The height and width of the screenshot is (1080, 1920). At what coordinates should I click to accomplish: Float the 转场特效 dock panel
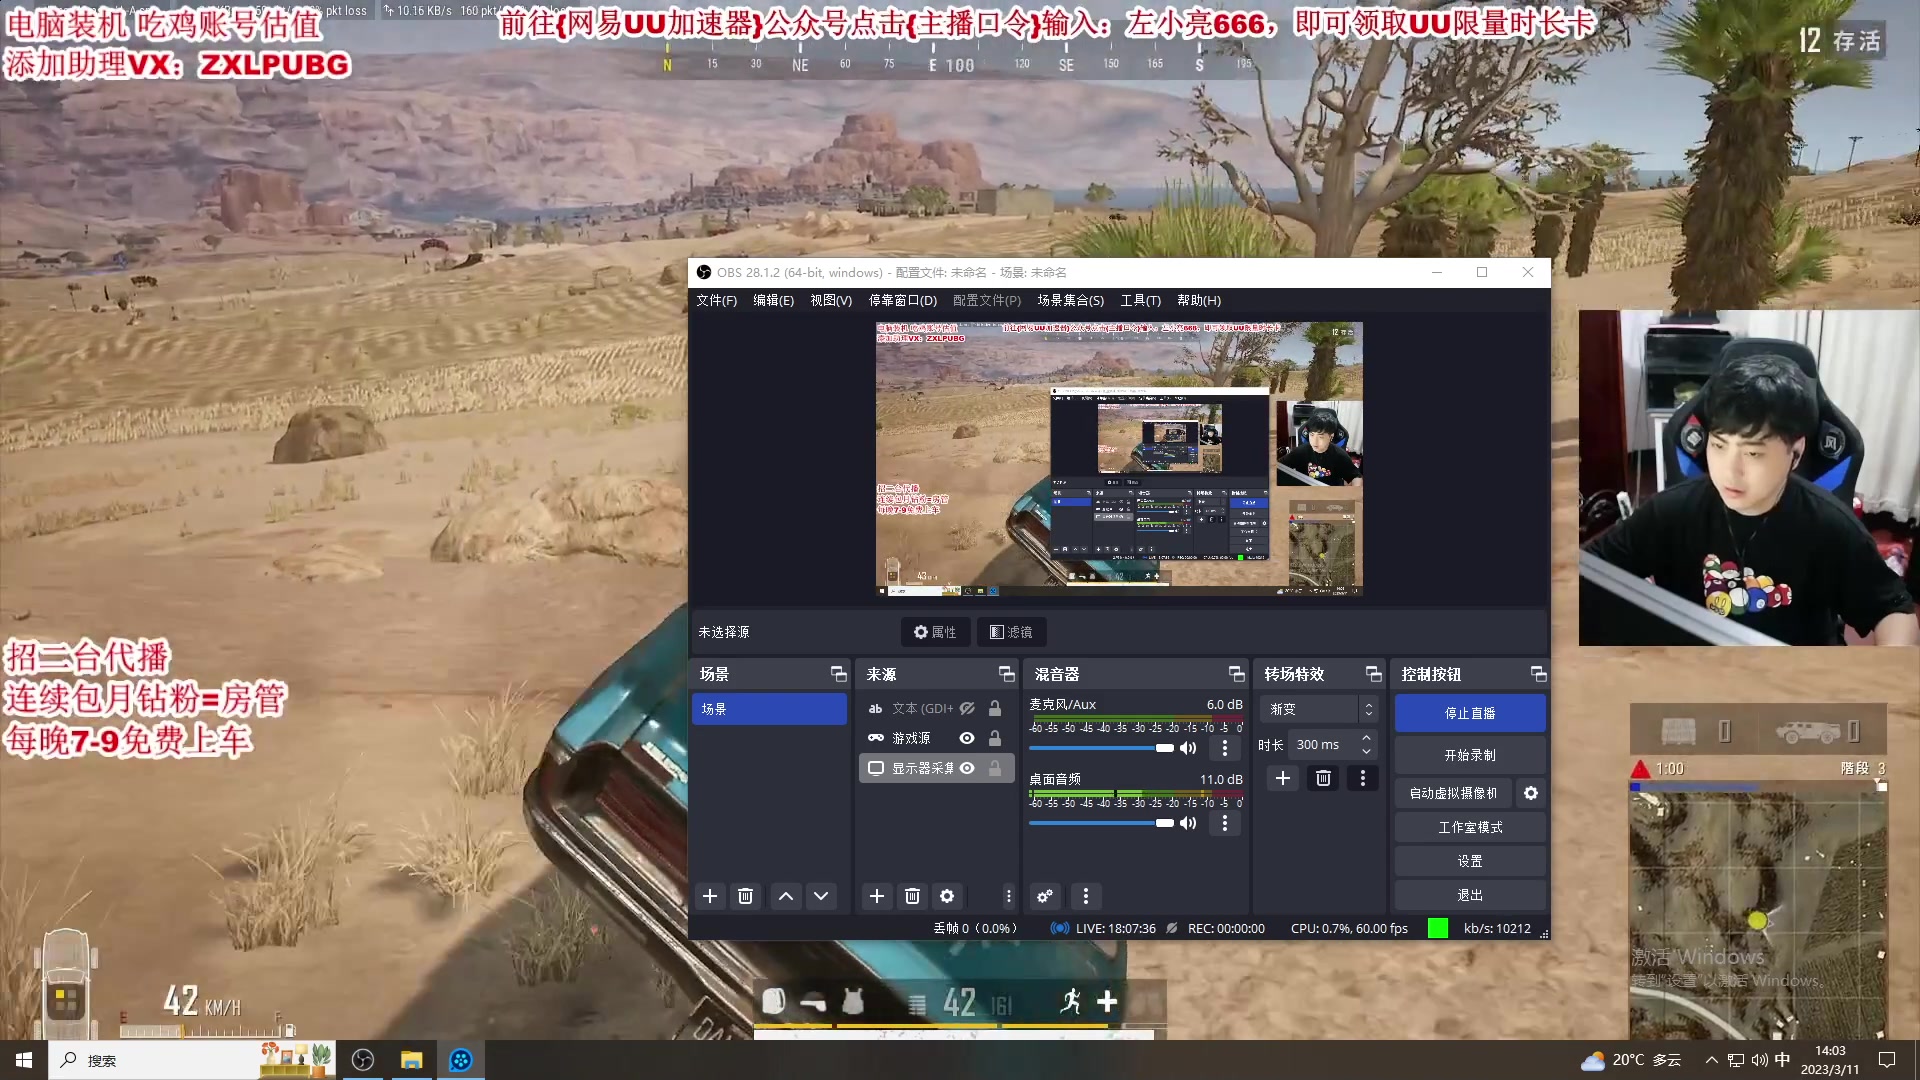click(1373, 674)
